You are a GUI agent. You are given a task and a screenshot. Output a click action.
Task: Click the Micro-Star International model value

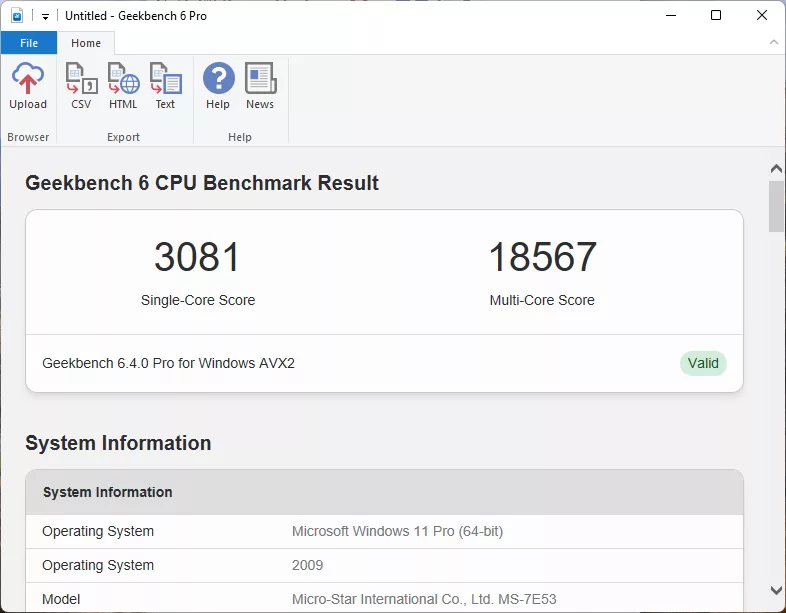(x=424, y=599)
